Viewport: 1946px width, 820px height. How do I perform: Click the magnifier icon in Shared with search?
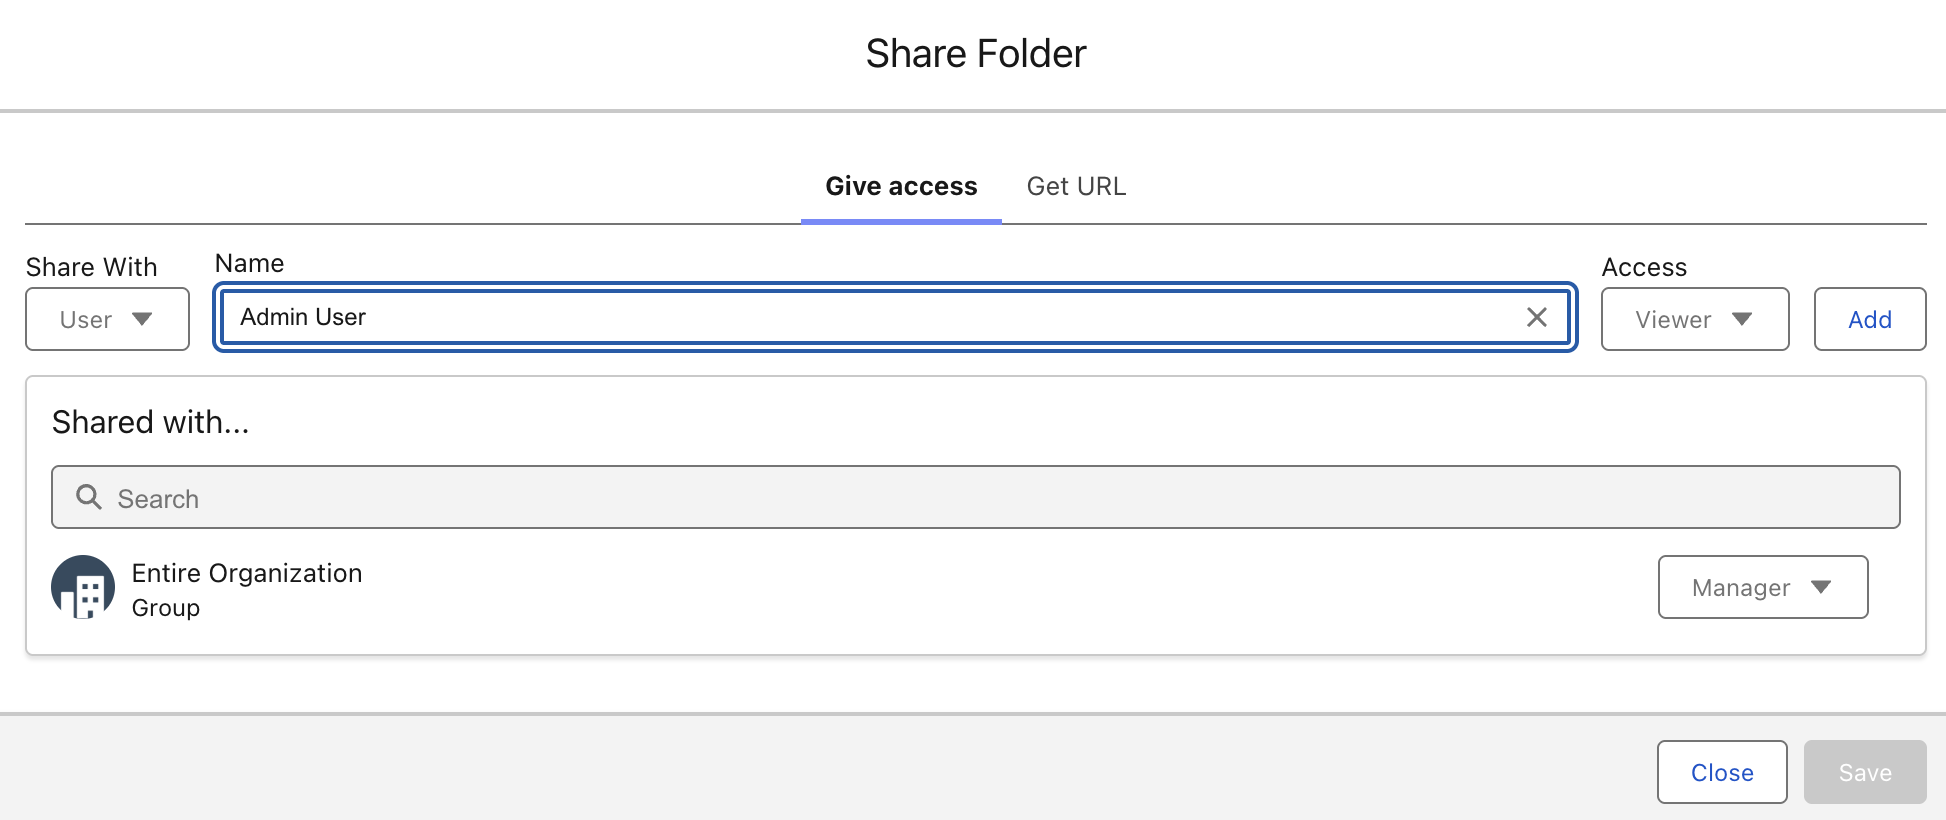89,497
